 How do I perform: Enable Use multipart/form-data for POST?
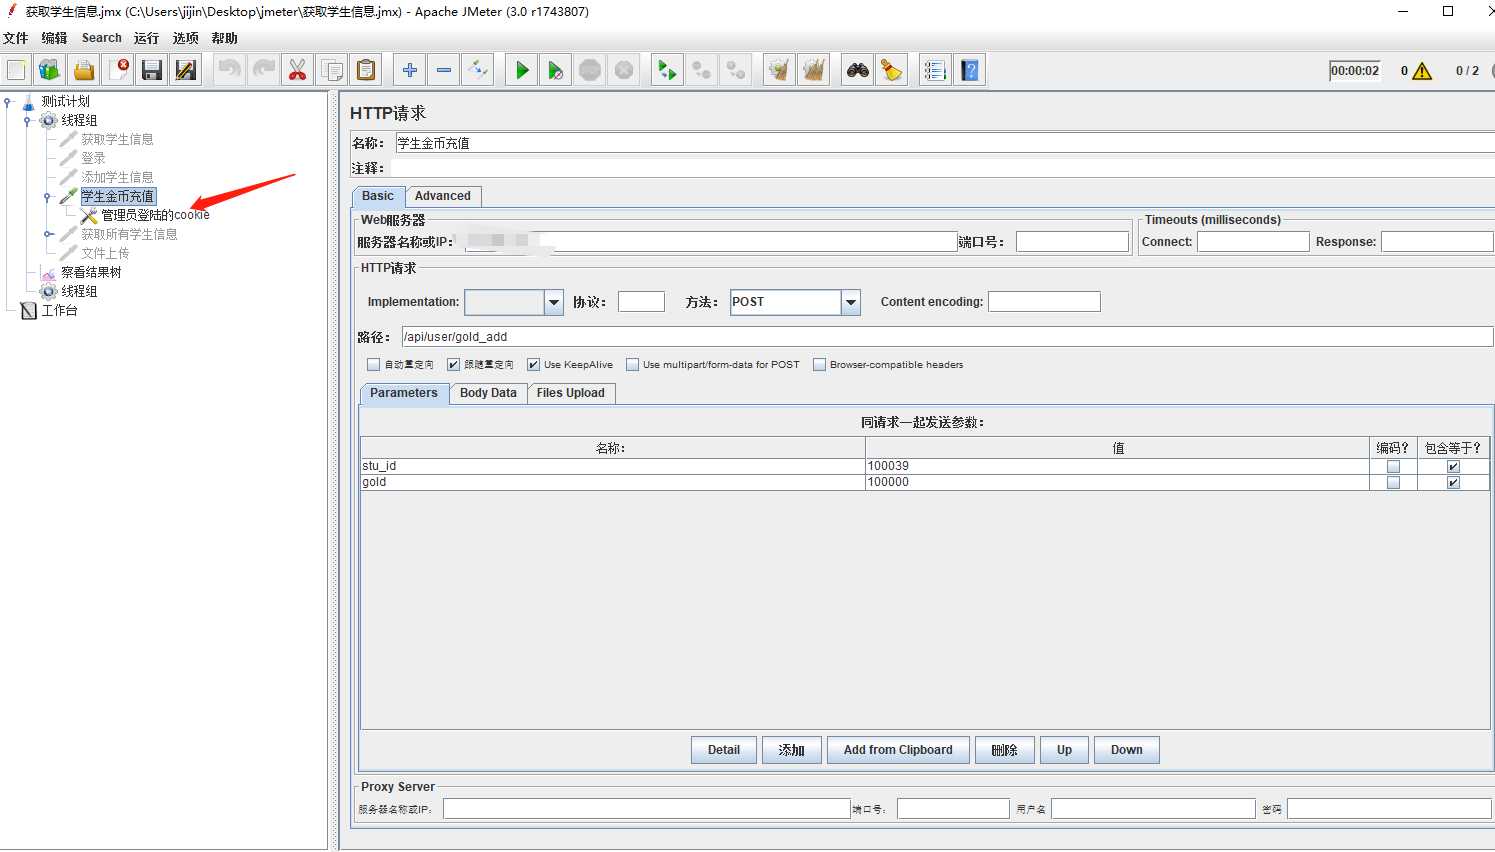(x=633, y=365)
